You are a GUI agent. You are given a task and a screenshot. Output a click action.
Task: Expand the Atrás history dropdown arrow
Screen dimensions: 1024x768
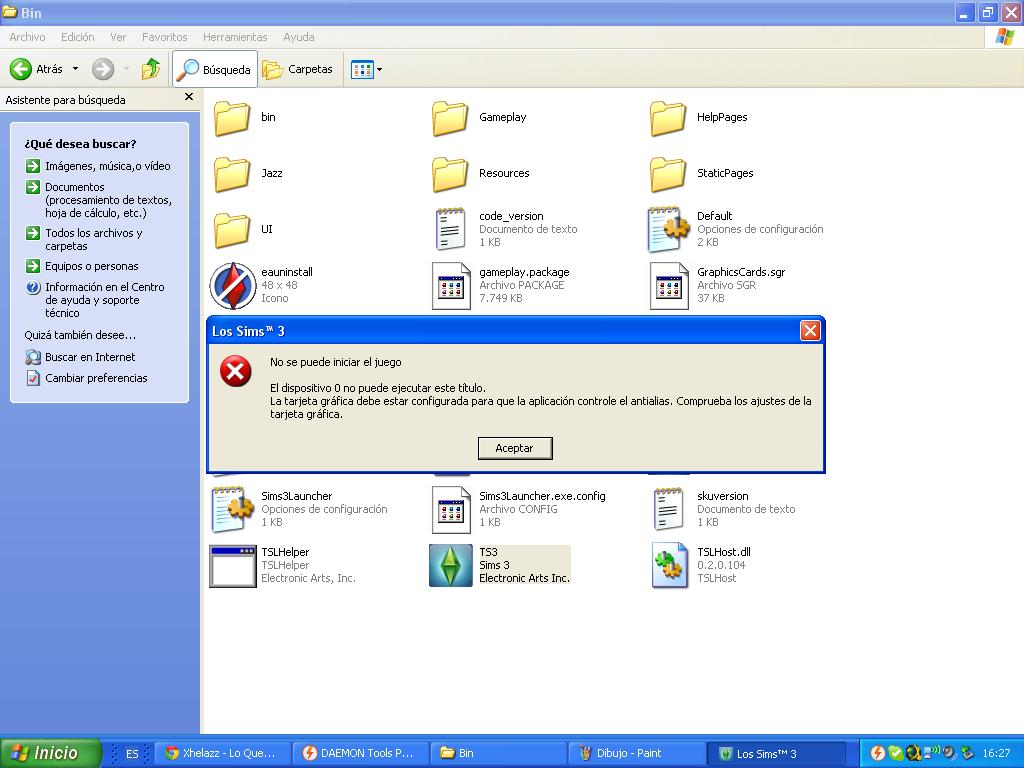click(75, 69)
